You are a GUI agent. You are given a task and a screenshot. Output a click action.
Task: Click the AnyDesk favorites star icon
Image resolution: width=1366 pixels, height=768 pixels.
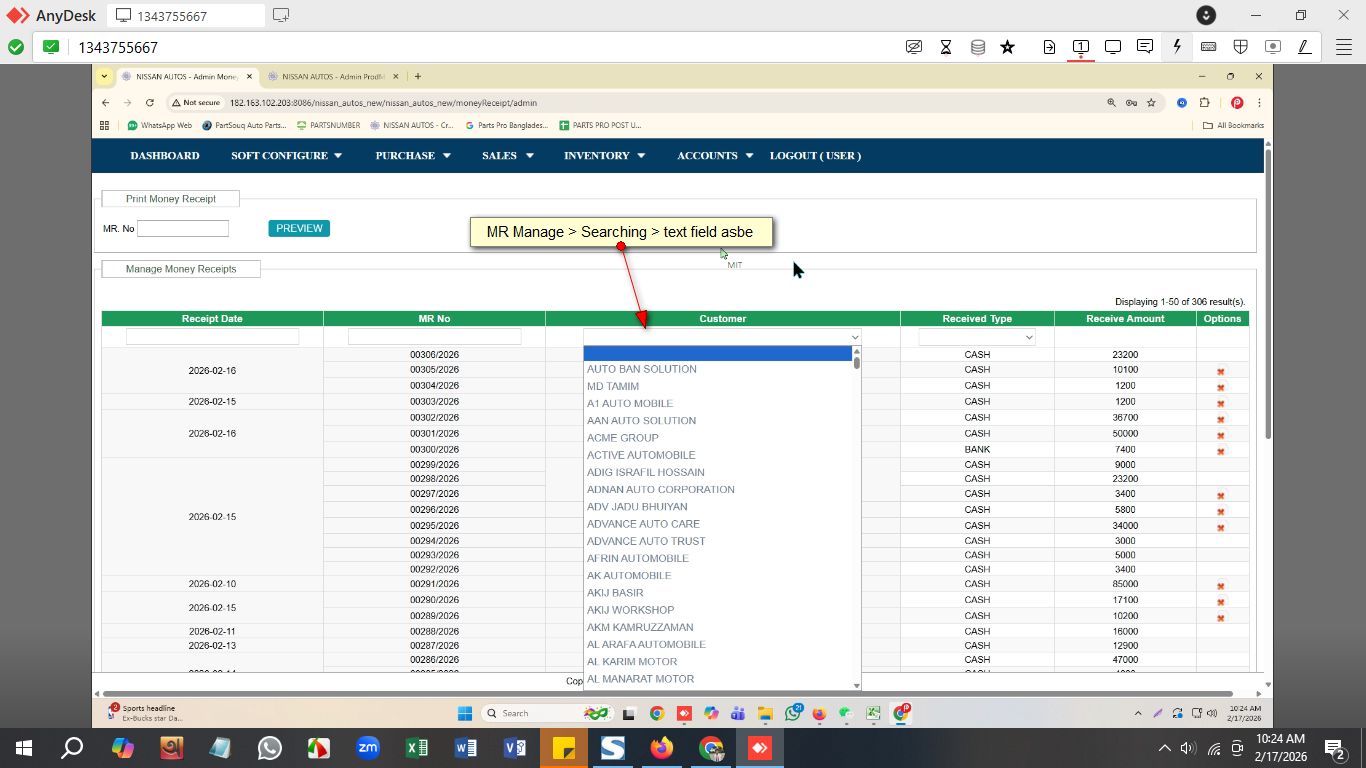point(1007,47)
